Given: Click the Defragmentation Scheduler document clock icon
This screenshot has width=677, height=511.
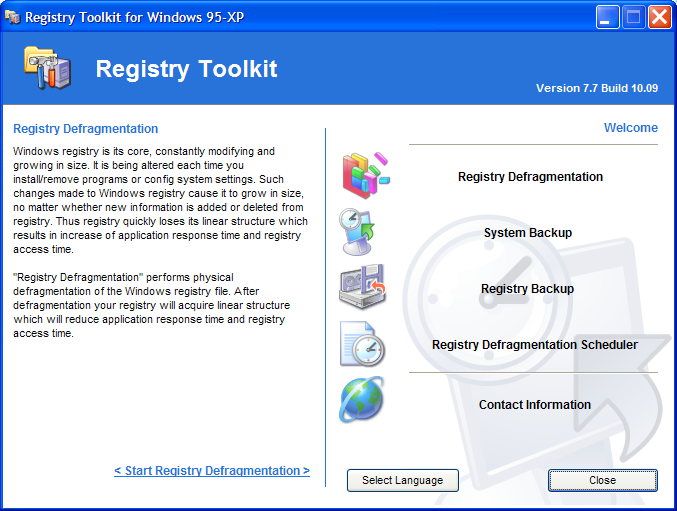Looking at the screenshot, I should [362, 344].
